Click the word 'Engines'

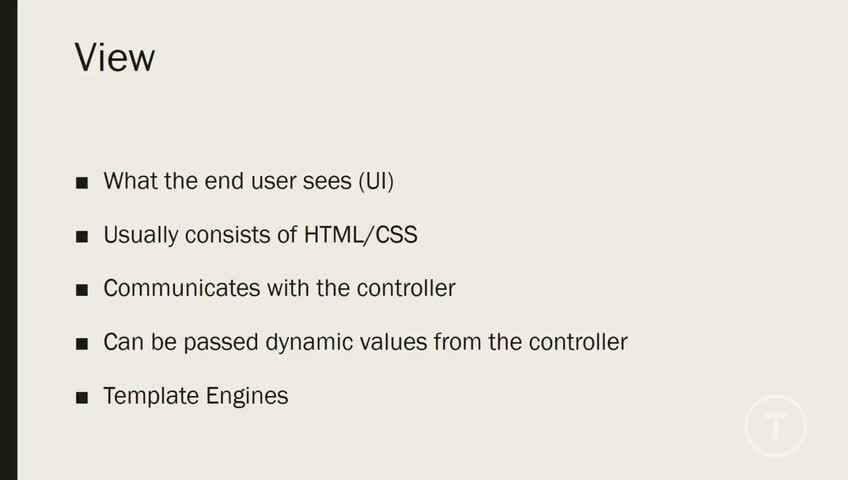click(247, 396)
